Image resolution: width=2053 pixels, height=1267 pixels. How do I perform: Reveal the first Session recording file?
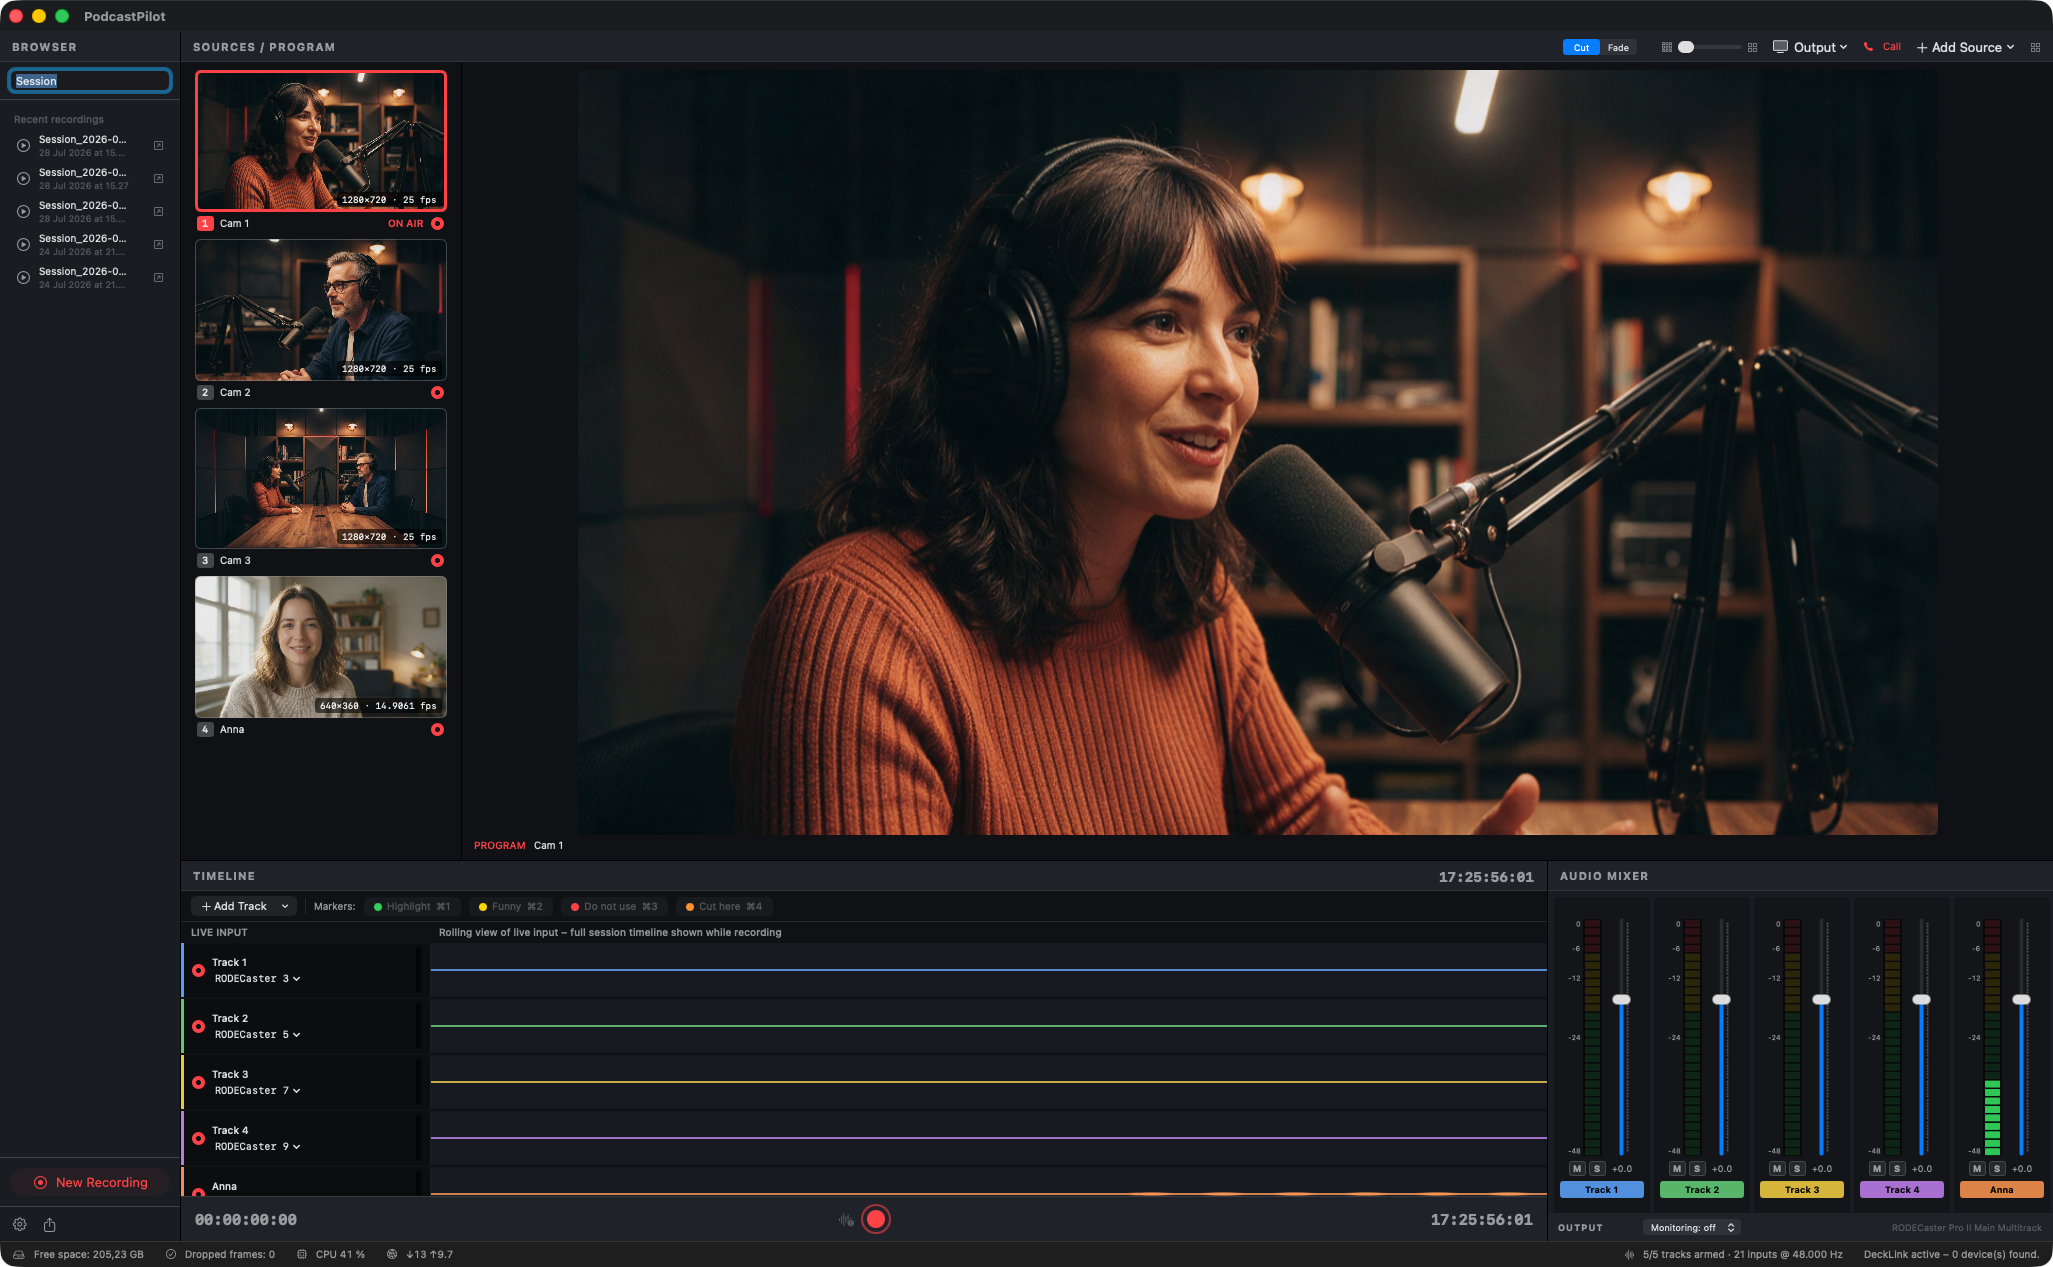click(x=158, y=146)
